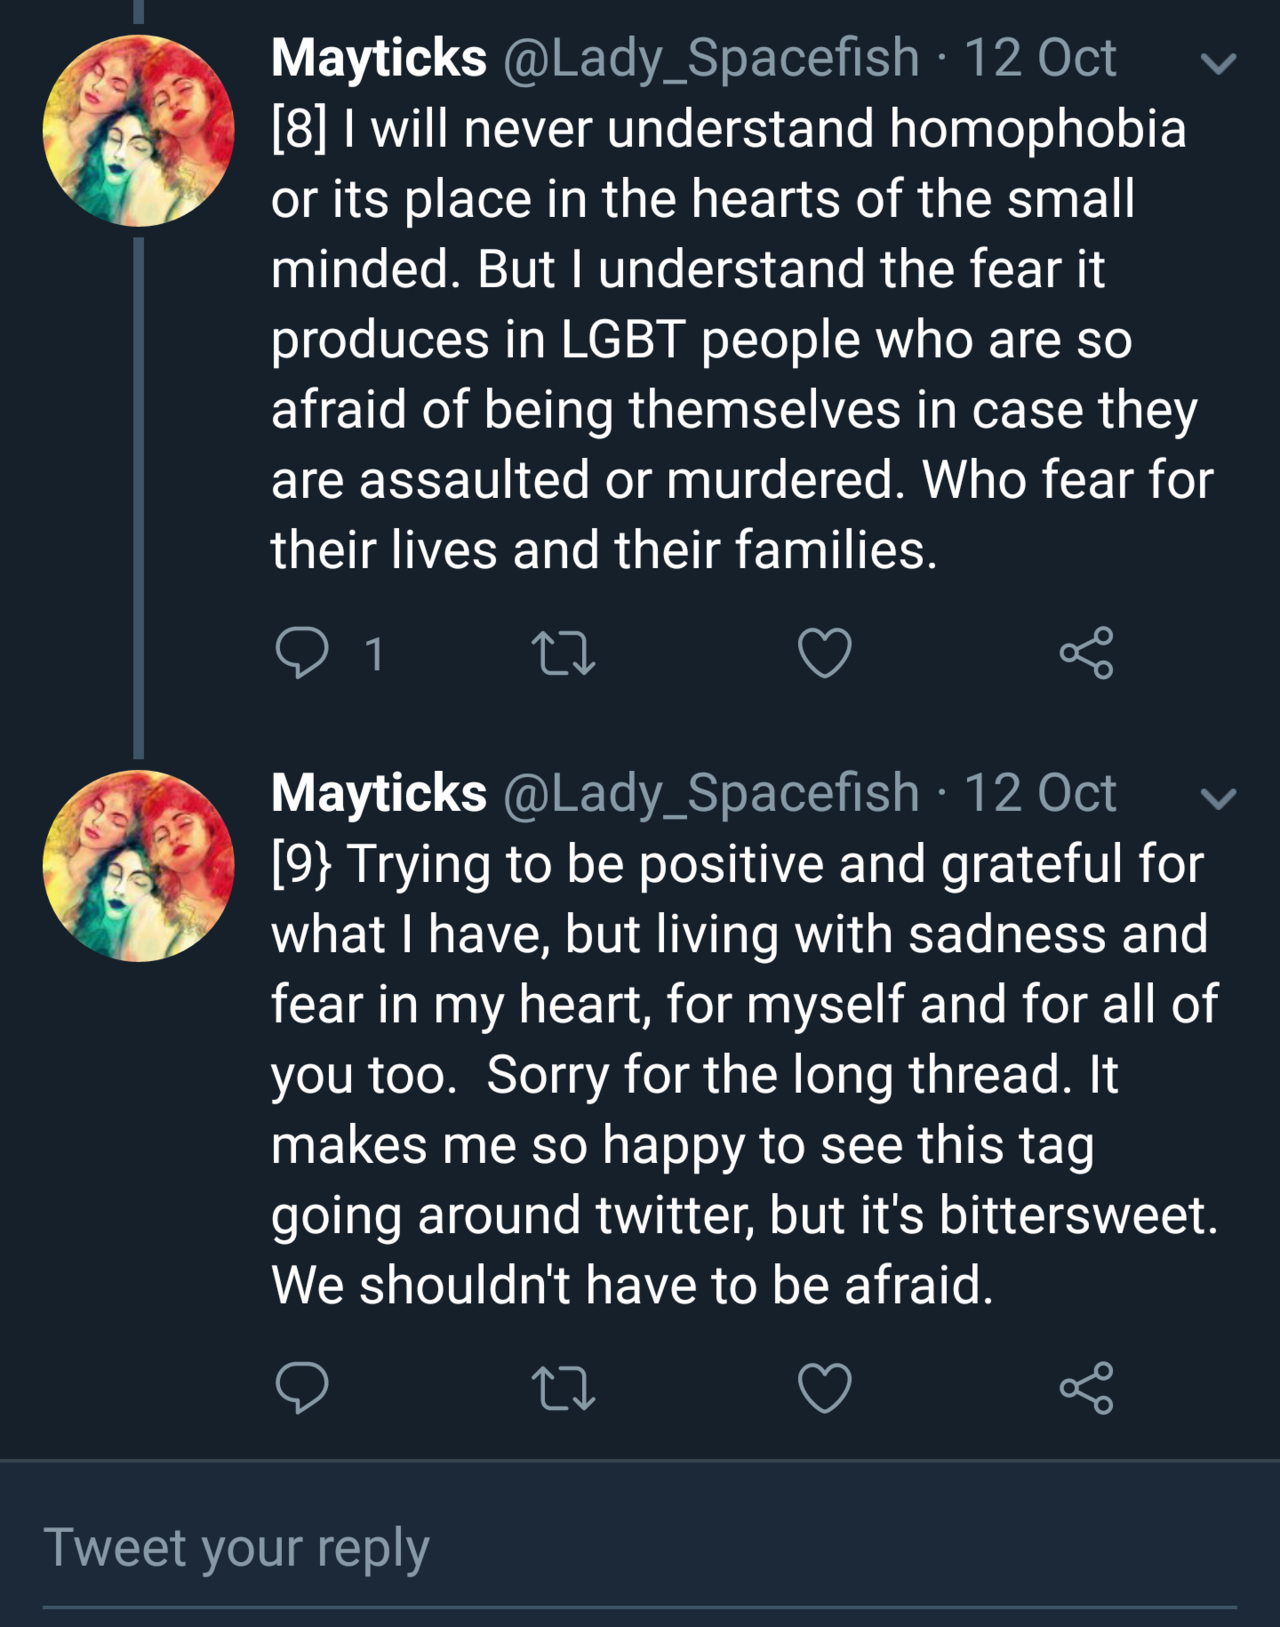The image size is (1280, 1627).
Task: Like the tweet numbered [8]
Action: [x=825, y=654]
